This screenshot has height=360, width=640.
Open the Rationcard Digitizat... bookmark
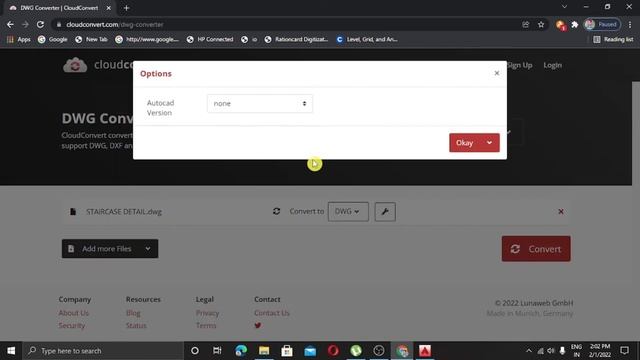point(296,39)
